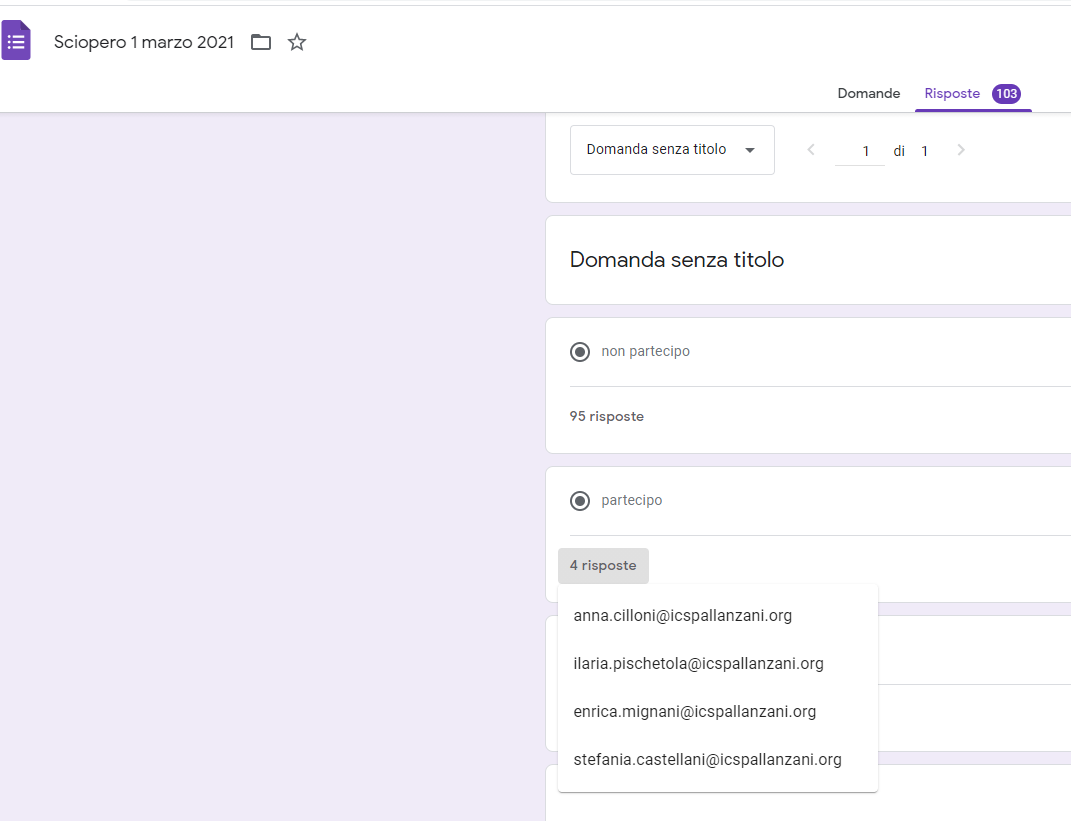Select enrica.mignani@icspallanzani.org respondent entry
This screenshot has width=1071, height=821.
(695, 712)
